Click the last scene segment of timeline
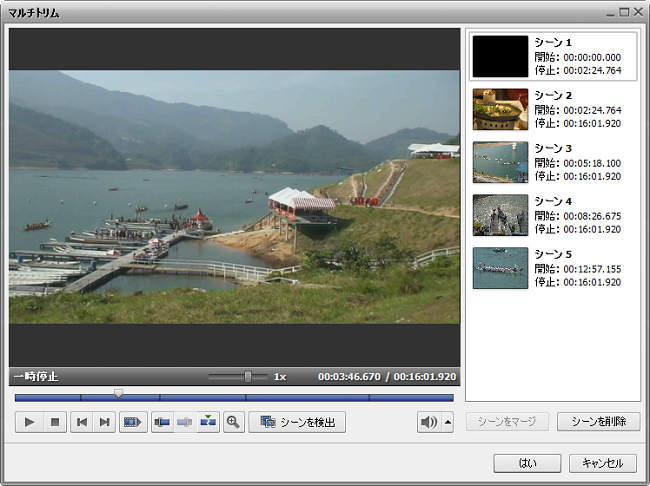The image size is (650, 486). click(x=411, y=398)
